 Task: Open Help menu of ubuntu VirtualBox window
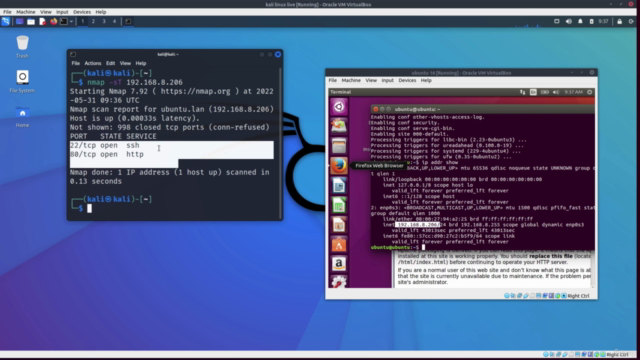[x=426, y=80]
